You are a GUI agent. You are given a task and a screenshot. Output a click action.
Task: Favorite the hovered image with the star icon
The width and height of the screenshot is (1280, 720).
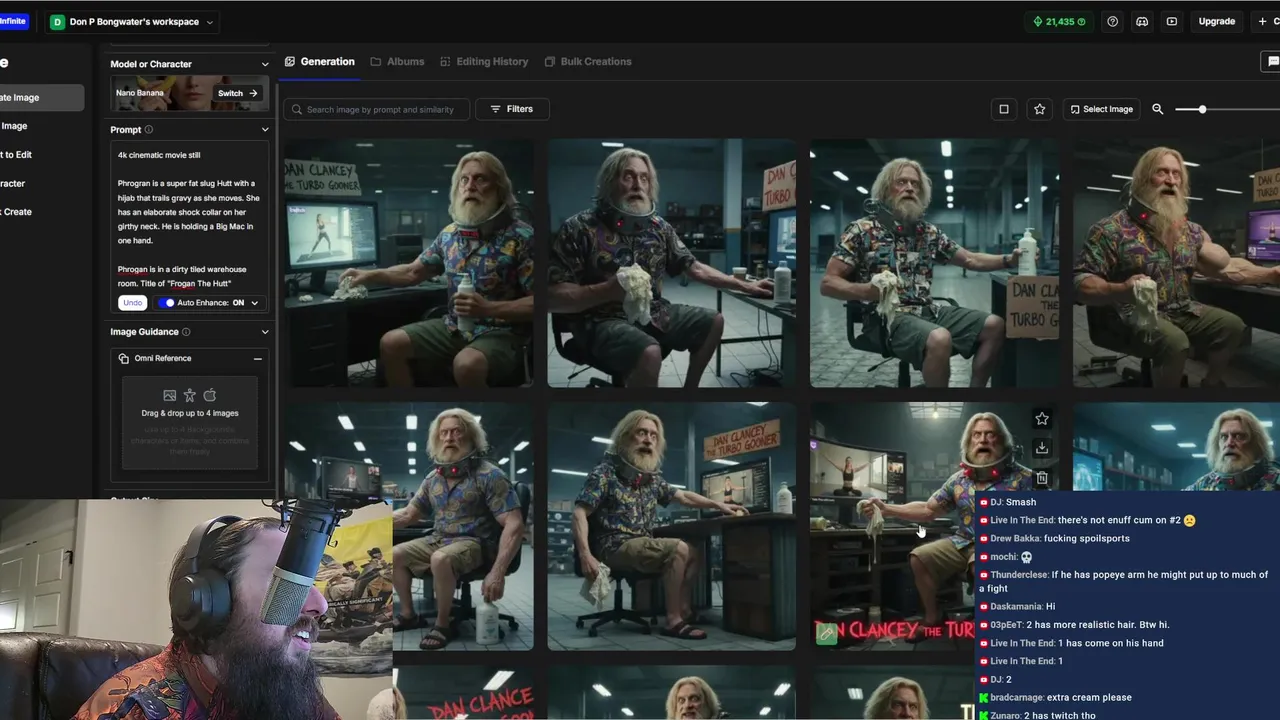(x=1042, y=419)
